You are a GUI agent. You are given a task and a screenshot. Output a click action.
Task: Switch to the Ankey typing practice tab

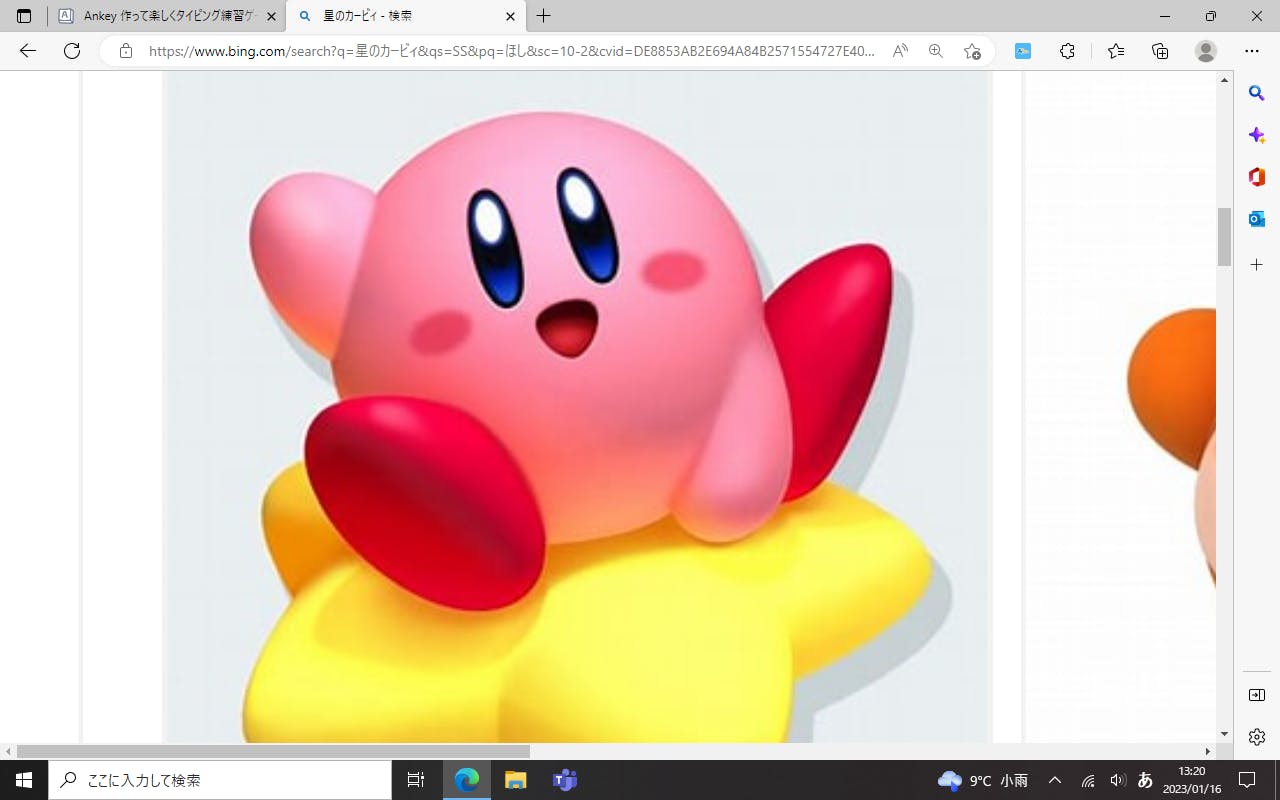tap(160, 16)
